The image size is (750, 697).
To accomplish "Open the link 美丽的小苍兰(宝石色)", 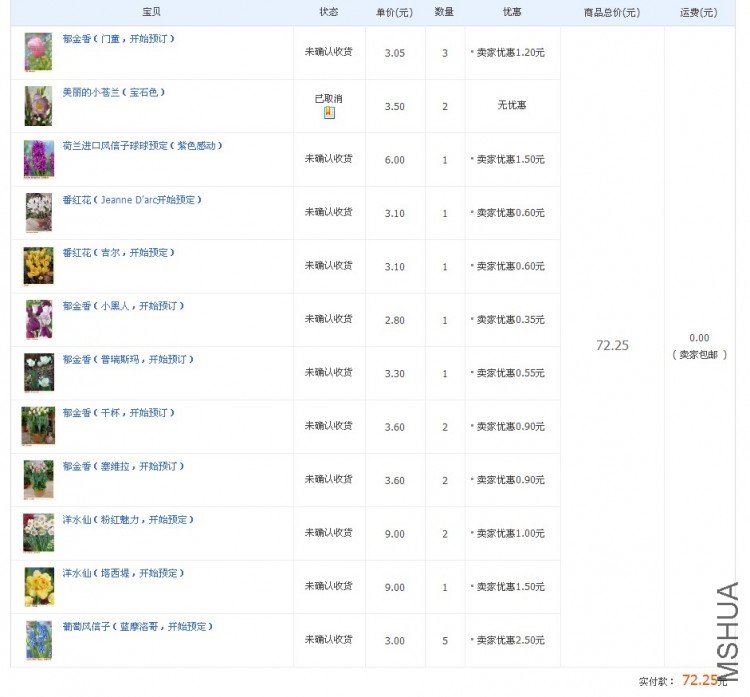I will tap(114, 92).
